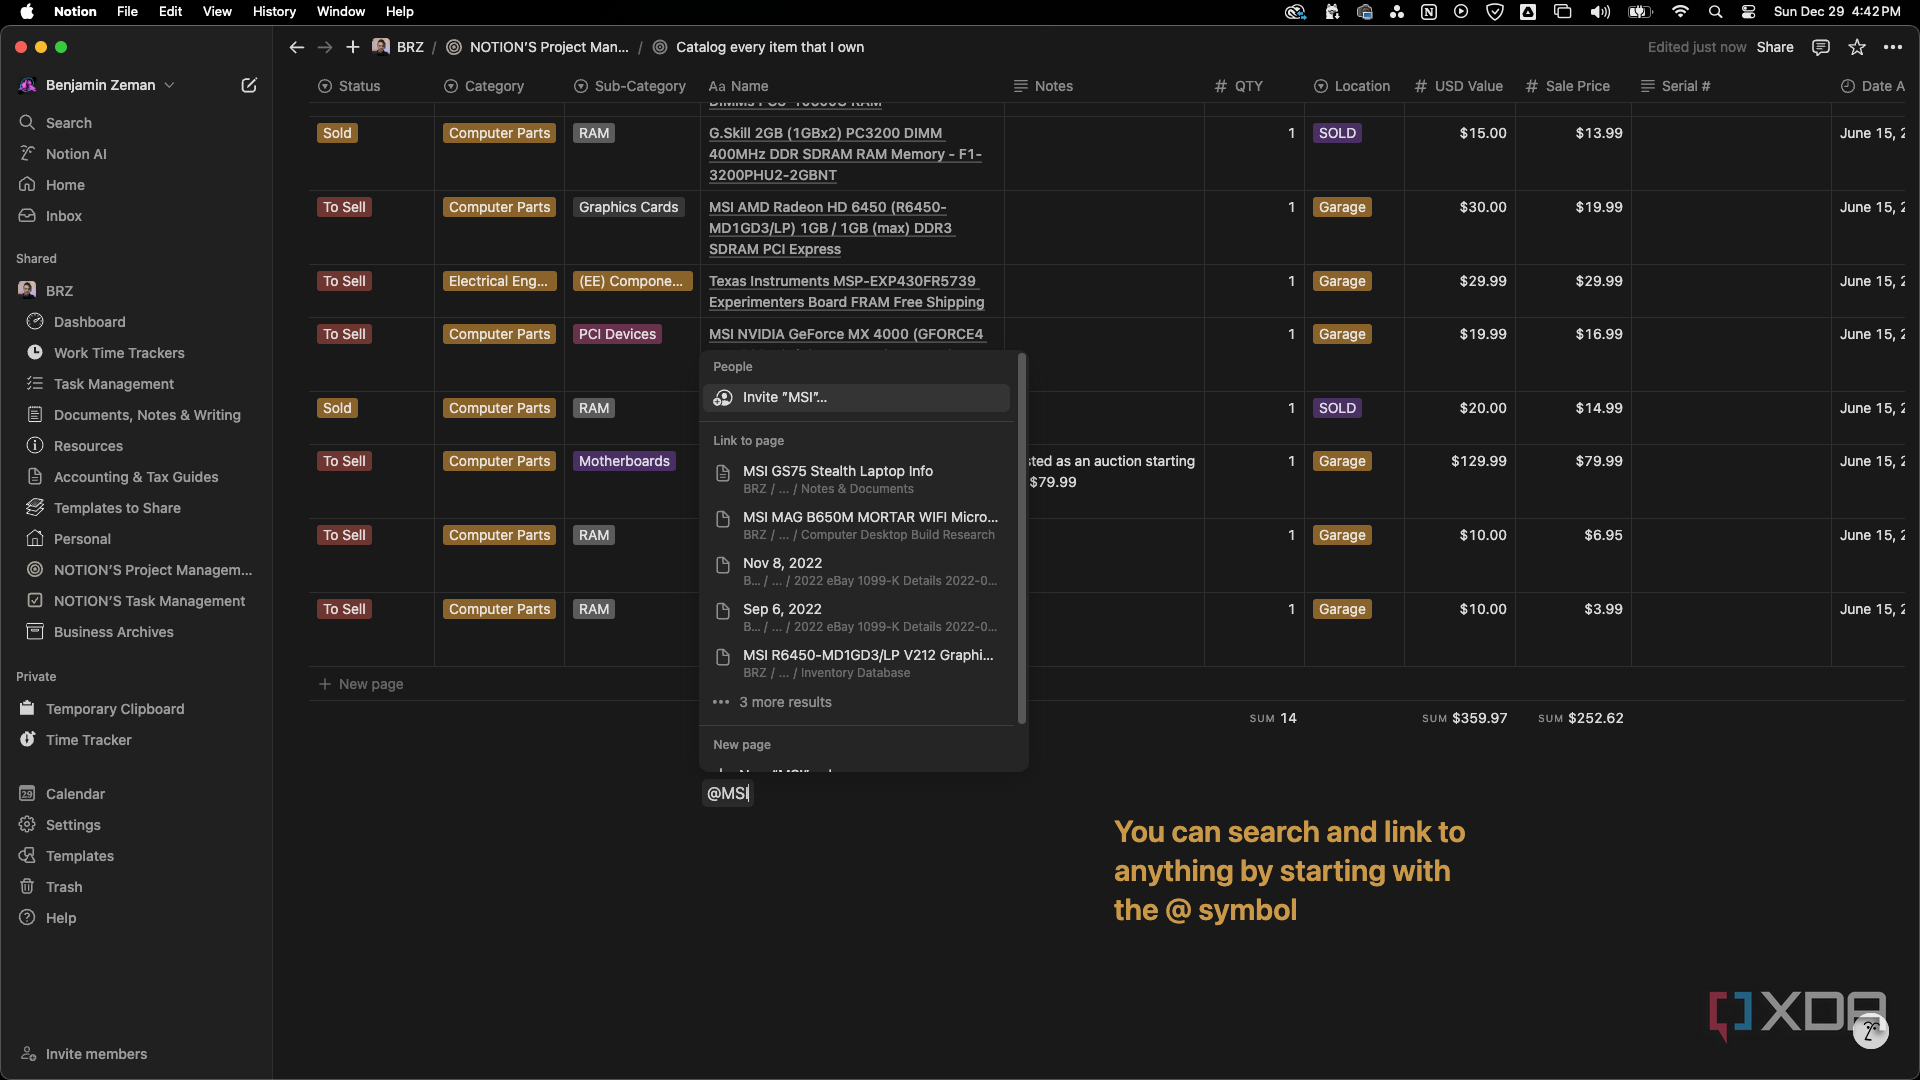1920x1080 pixels.
Task: Add a New page row to table
Action: tap(361, 684)
